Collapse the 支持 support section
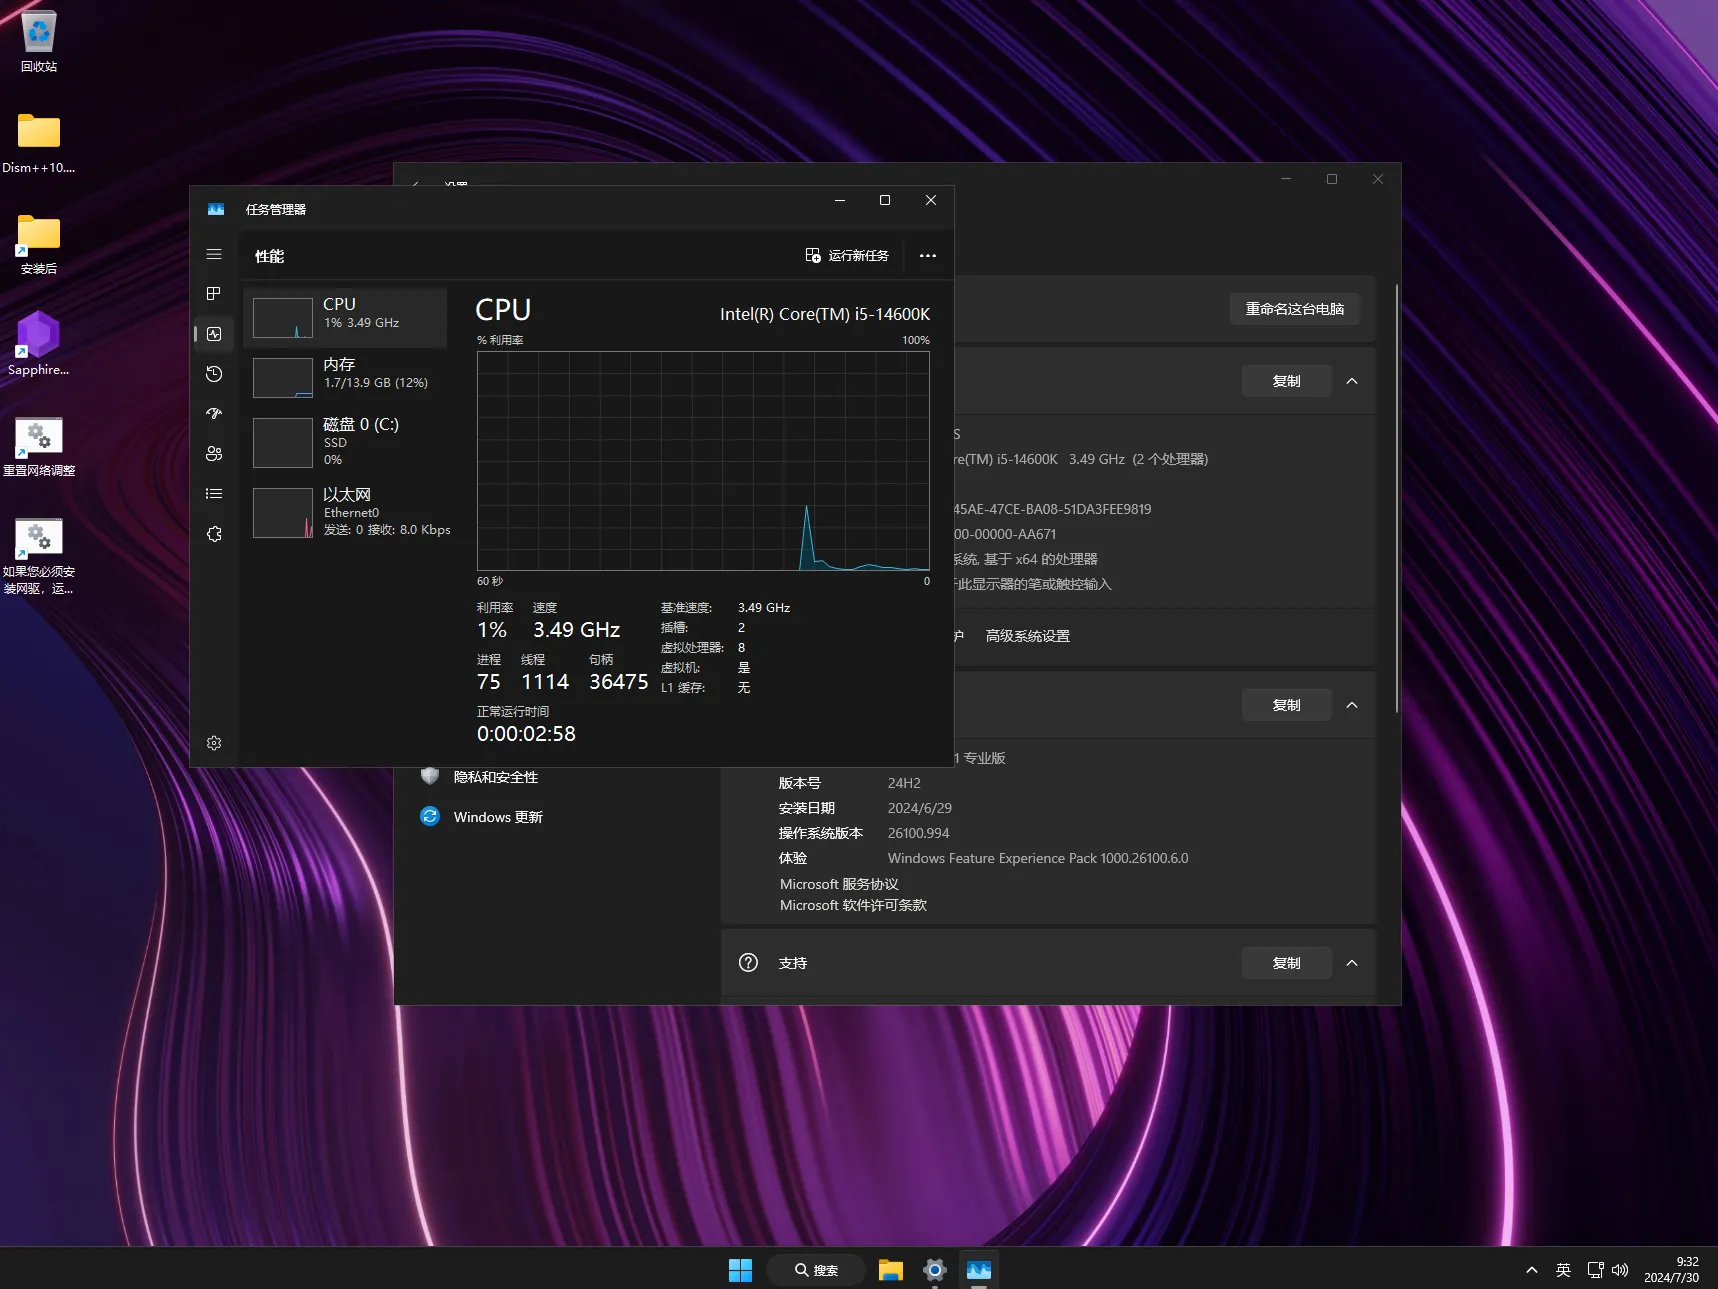Screen dimensions: 1718x1289 [x=1352, y=962]
